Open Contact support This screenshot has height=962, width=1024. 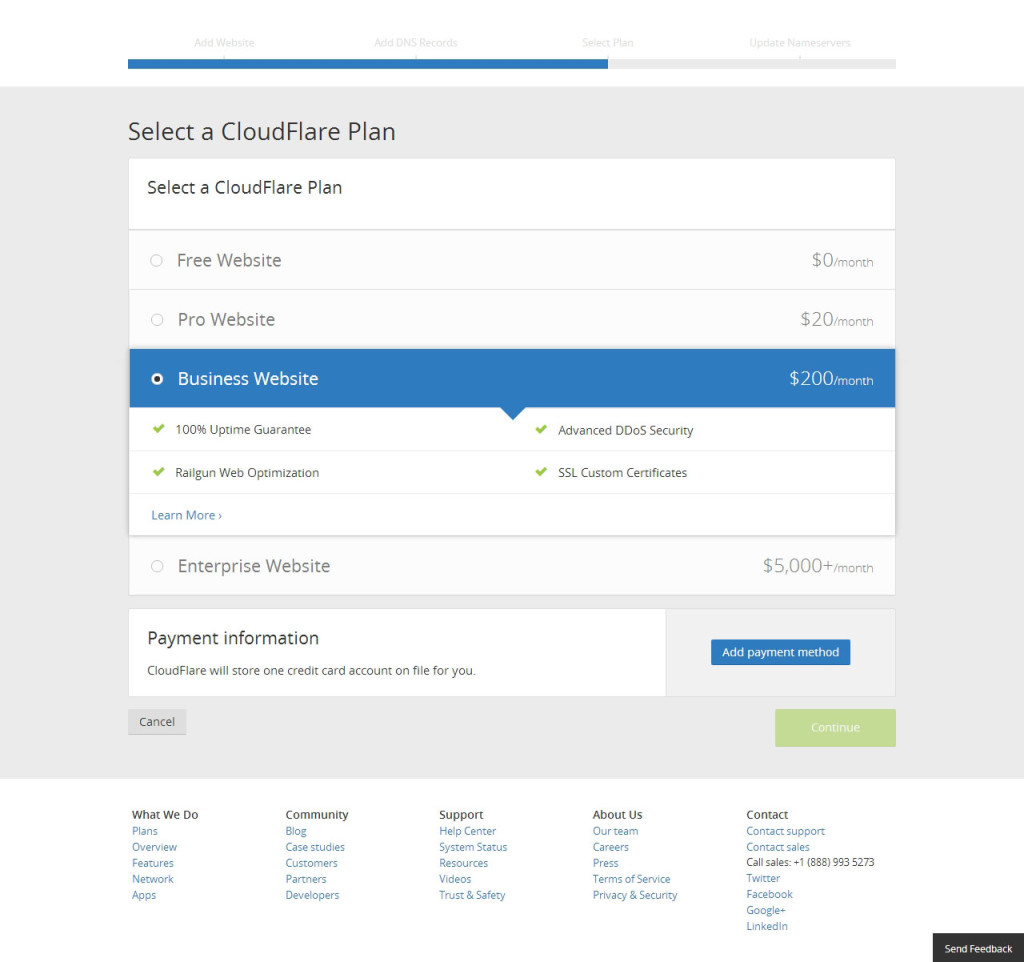coord(785,830)
